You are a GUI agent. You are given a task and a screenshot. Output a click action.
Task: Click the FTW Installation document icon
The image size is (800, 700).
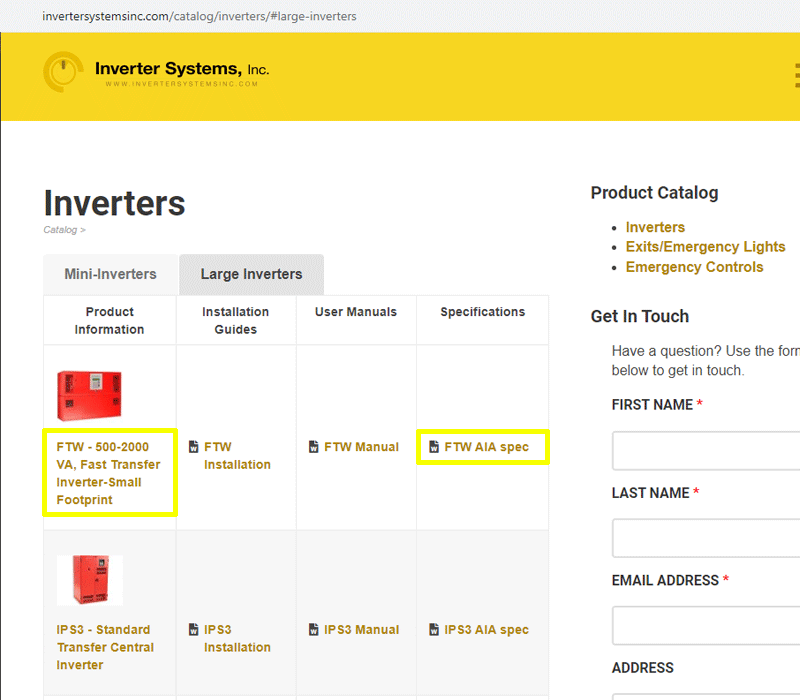(x=194, y=448)
